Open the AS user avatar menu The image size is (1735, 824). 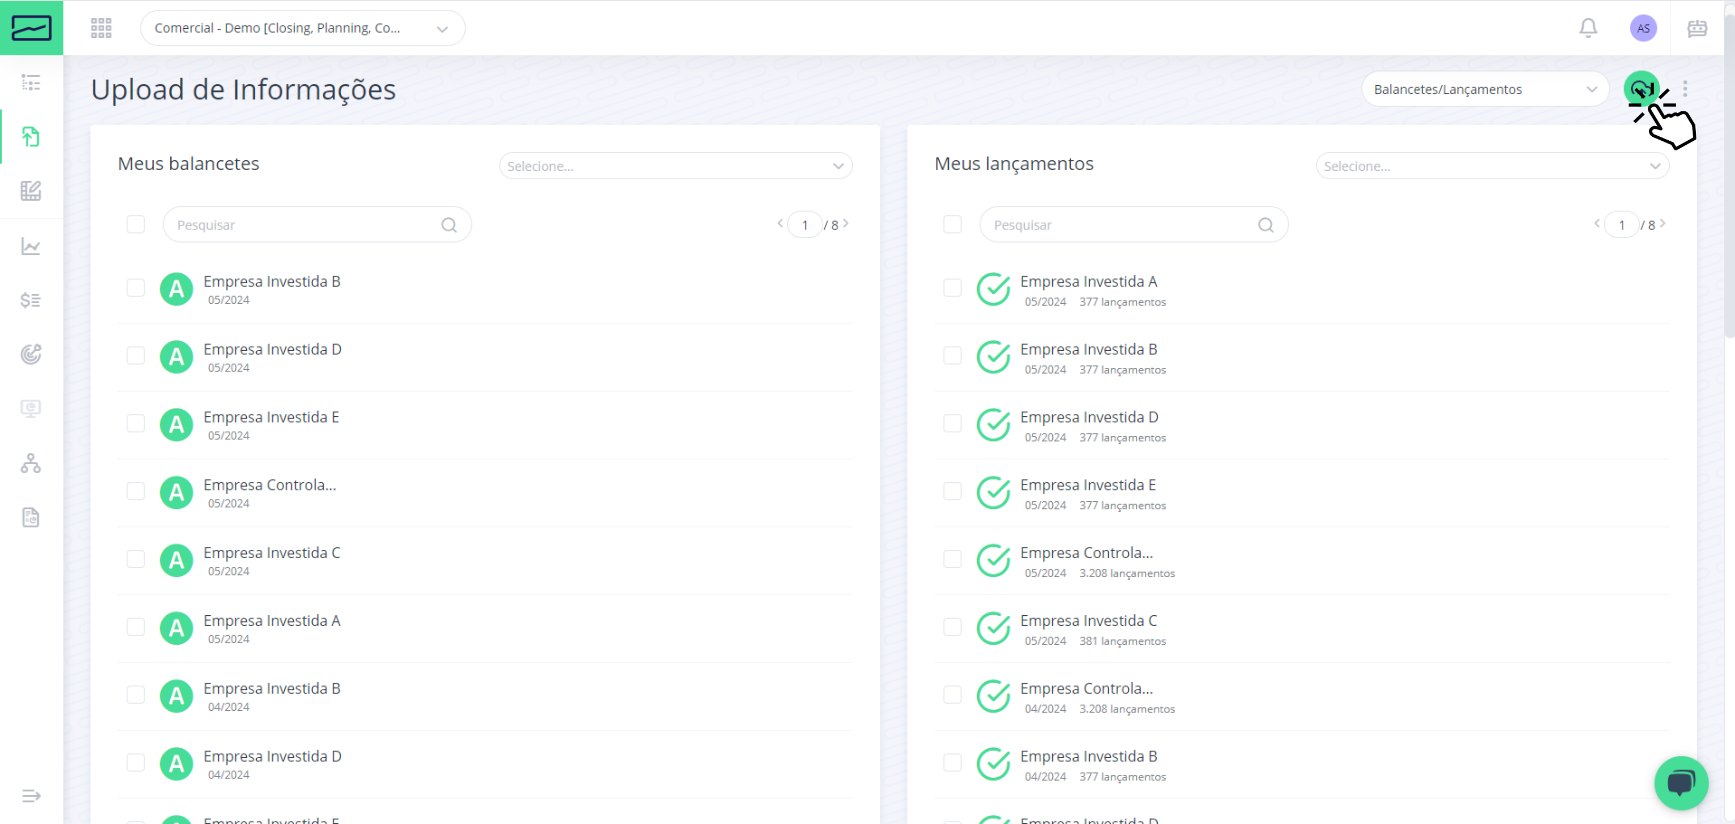tap(1643, 28)
